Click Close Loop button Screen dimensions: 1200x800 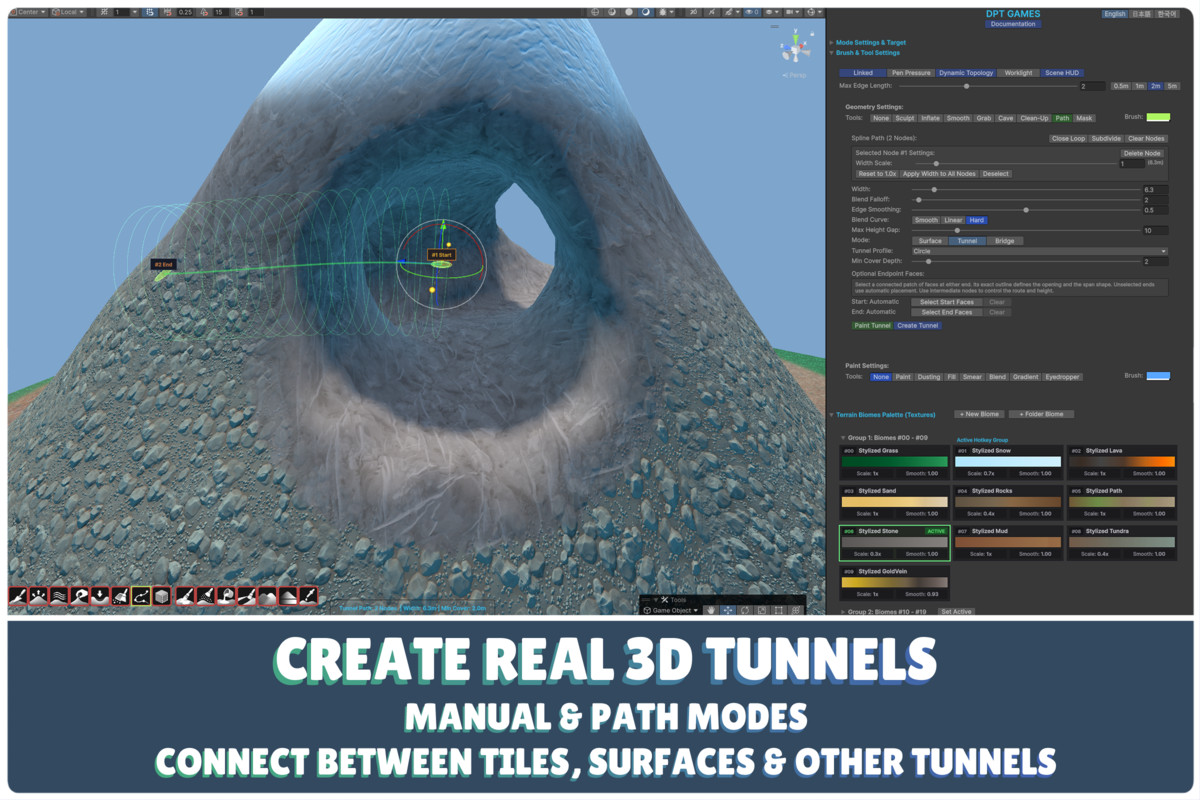1068,139
